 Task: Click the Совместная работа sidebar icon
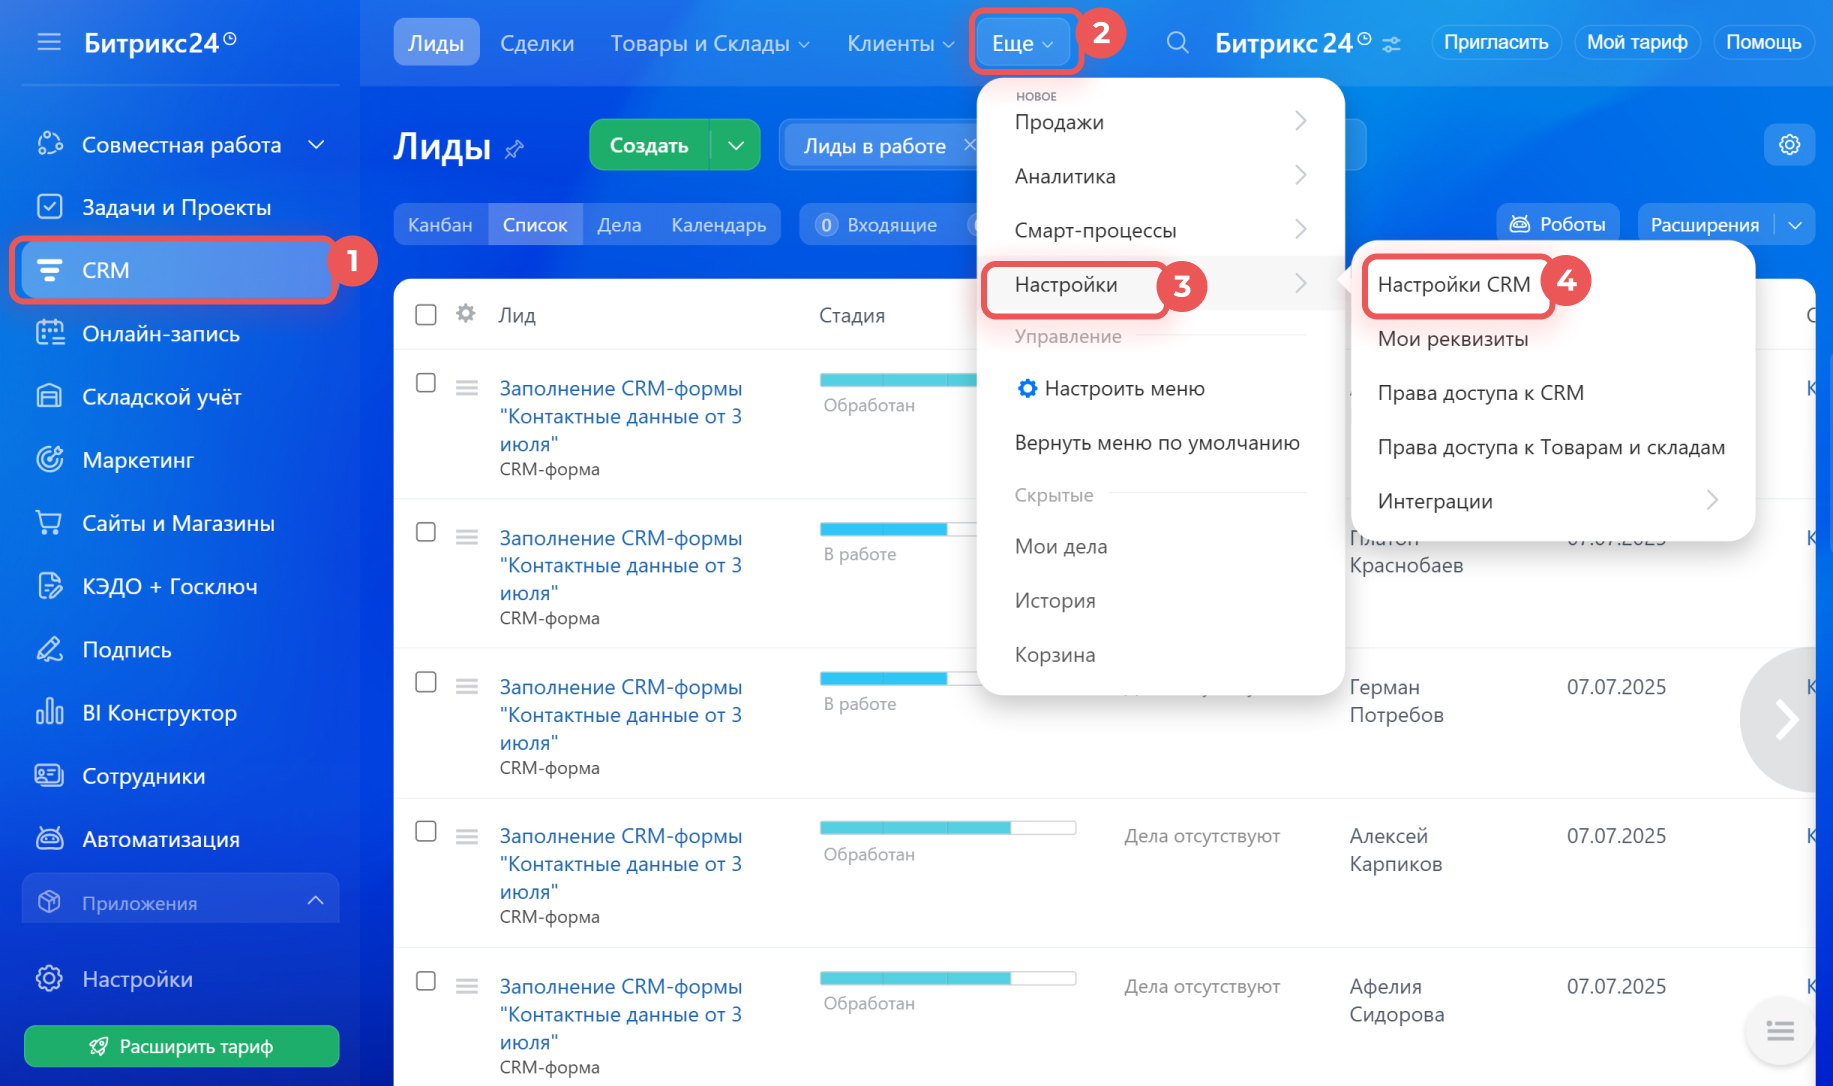click(x=50, y=144)
